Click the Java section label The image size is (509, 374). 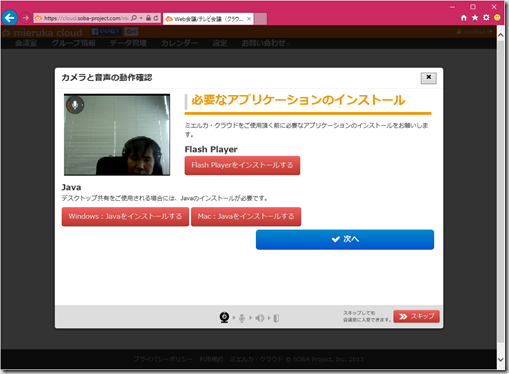point(71,187)
